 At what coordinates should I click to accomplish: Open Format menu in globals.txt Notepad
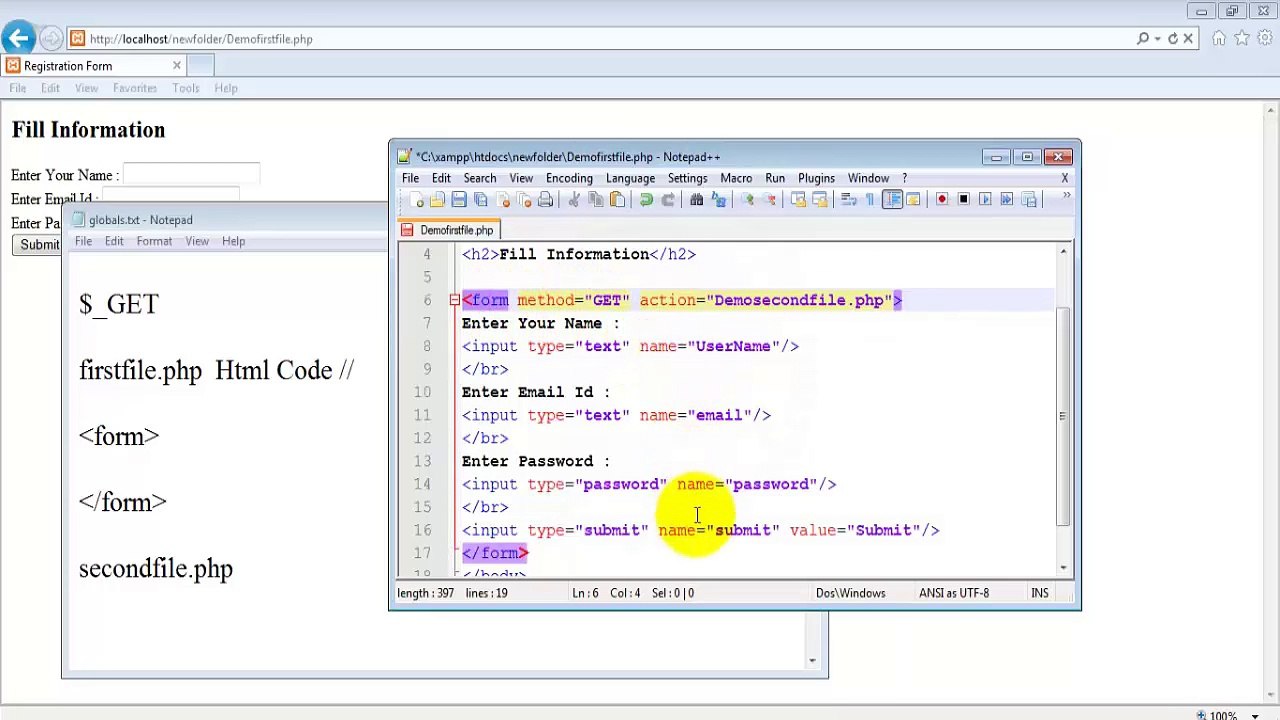point(154,241)
